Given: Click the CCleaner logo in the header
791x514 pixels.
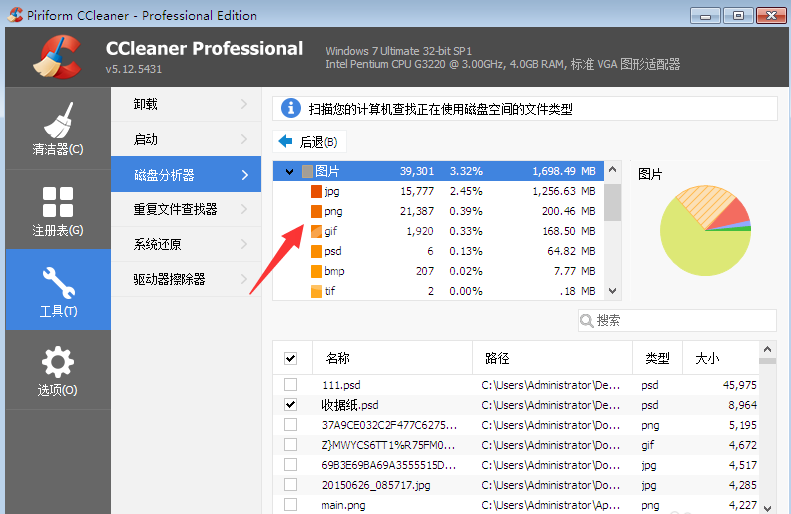Looking at the screenshot, I should 57,57.
